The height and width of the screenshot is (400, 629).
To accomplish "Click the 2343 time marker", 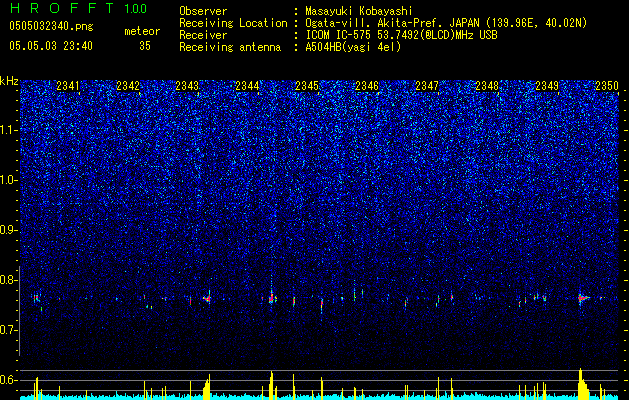I will coord(187,86).
